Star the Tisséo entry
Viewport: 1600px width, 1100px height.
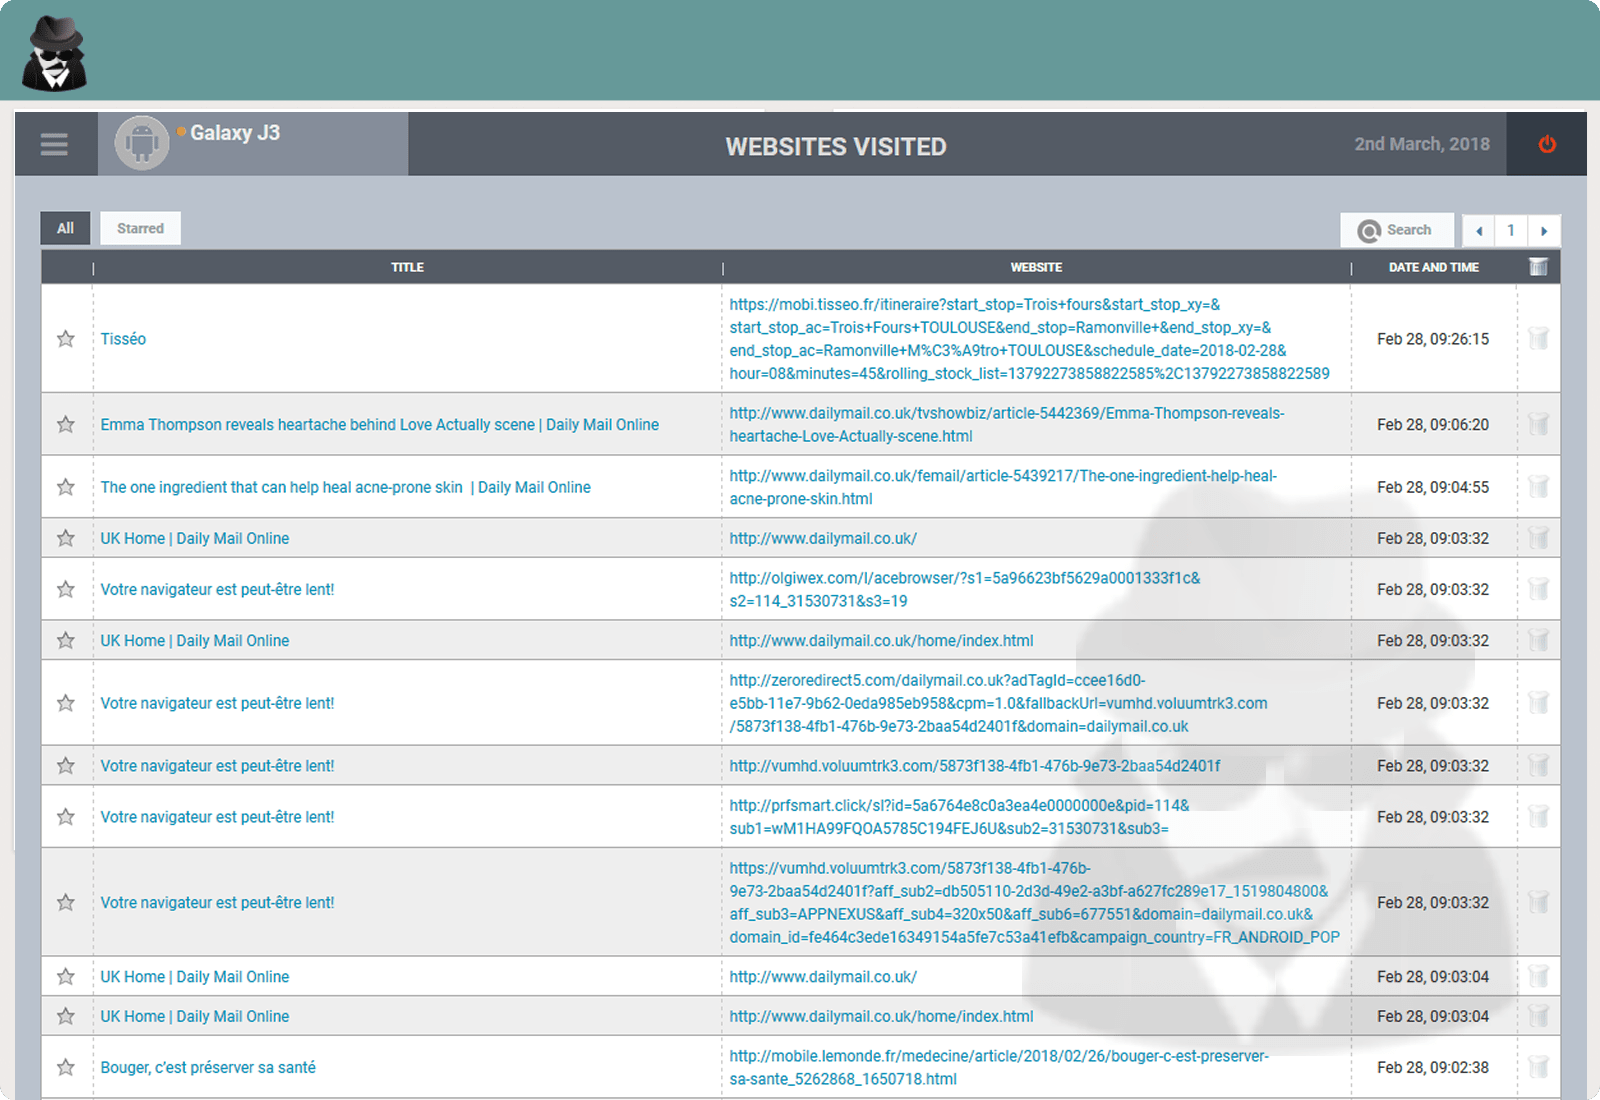pos(66,339)
